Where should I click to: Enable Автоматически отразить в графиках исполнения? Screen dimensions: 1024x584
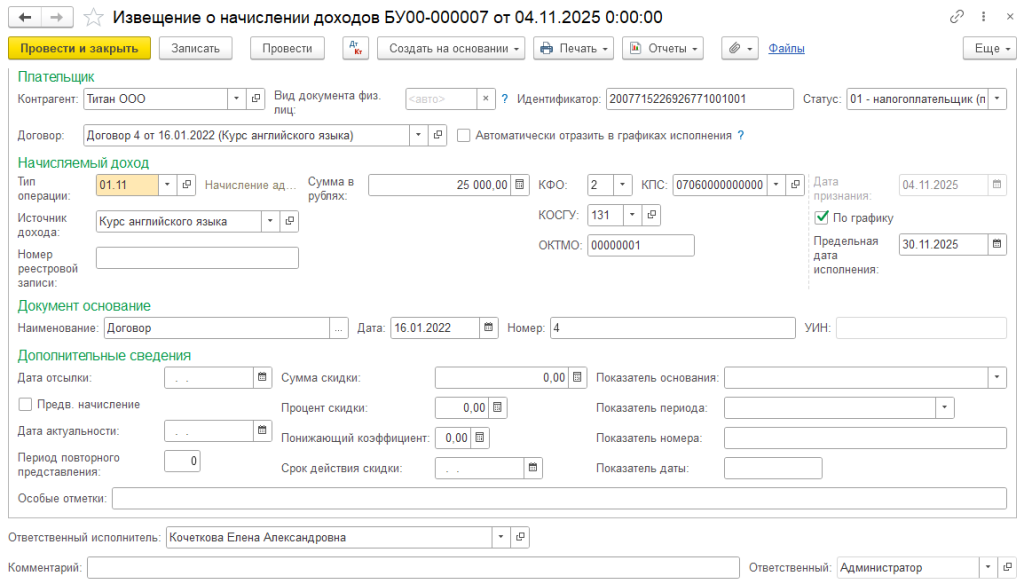(x=464, y=135)
